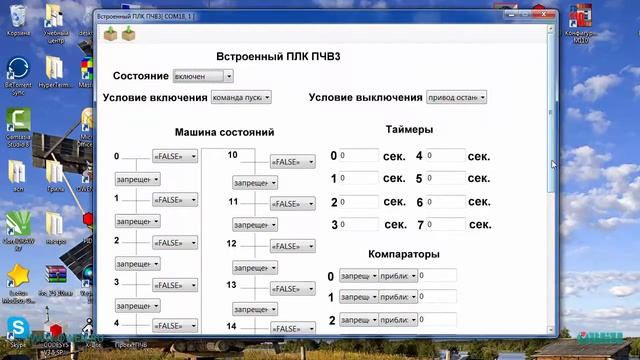Open the «FALSE» dropdown for state 13
The width and height of the screenshot is (640, 360).
point(292,289)
